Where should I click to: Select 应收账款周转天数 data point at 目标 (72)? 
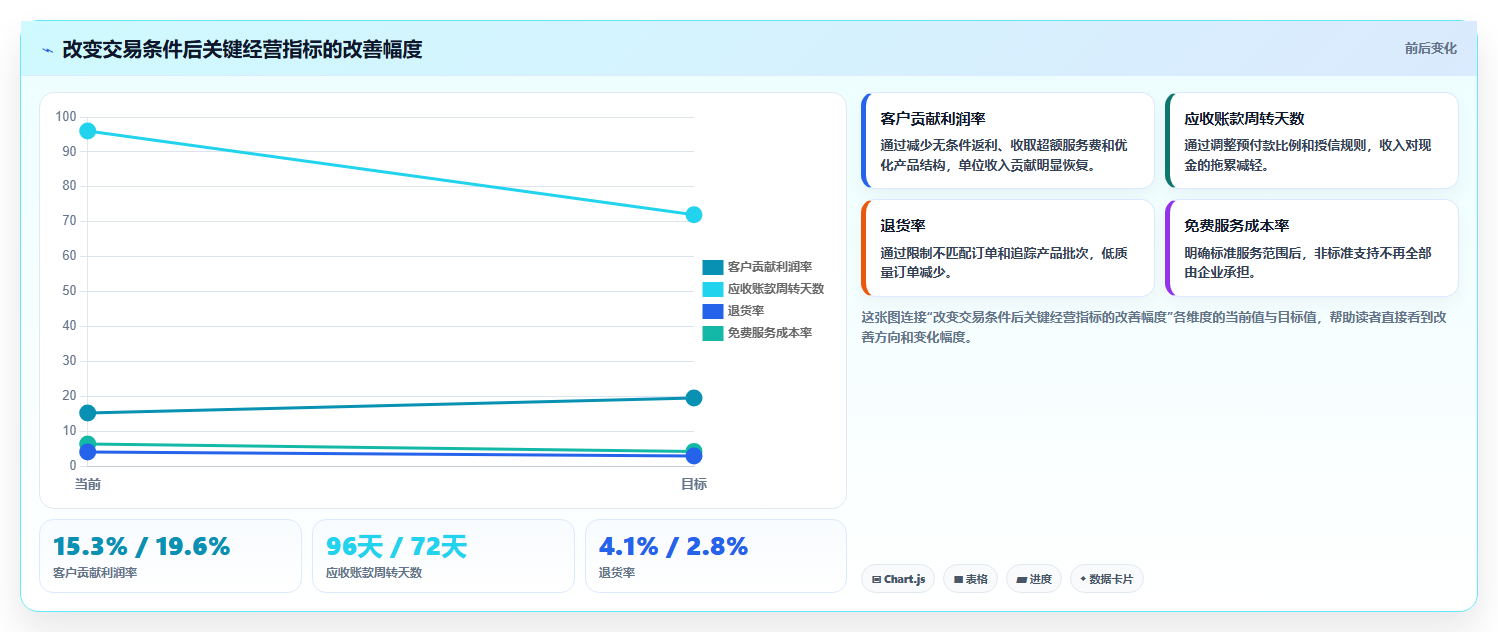pos(694,215)
